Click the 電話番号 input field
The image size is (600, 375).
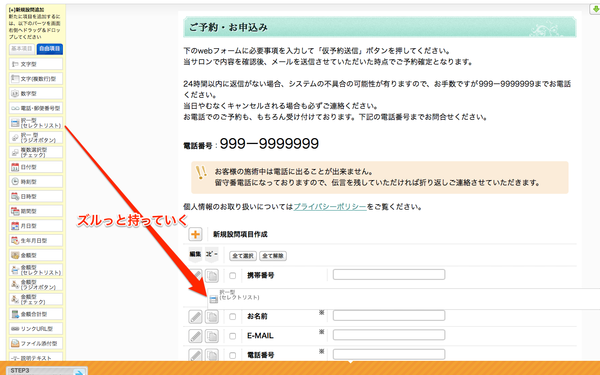[389, 354]
